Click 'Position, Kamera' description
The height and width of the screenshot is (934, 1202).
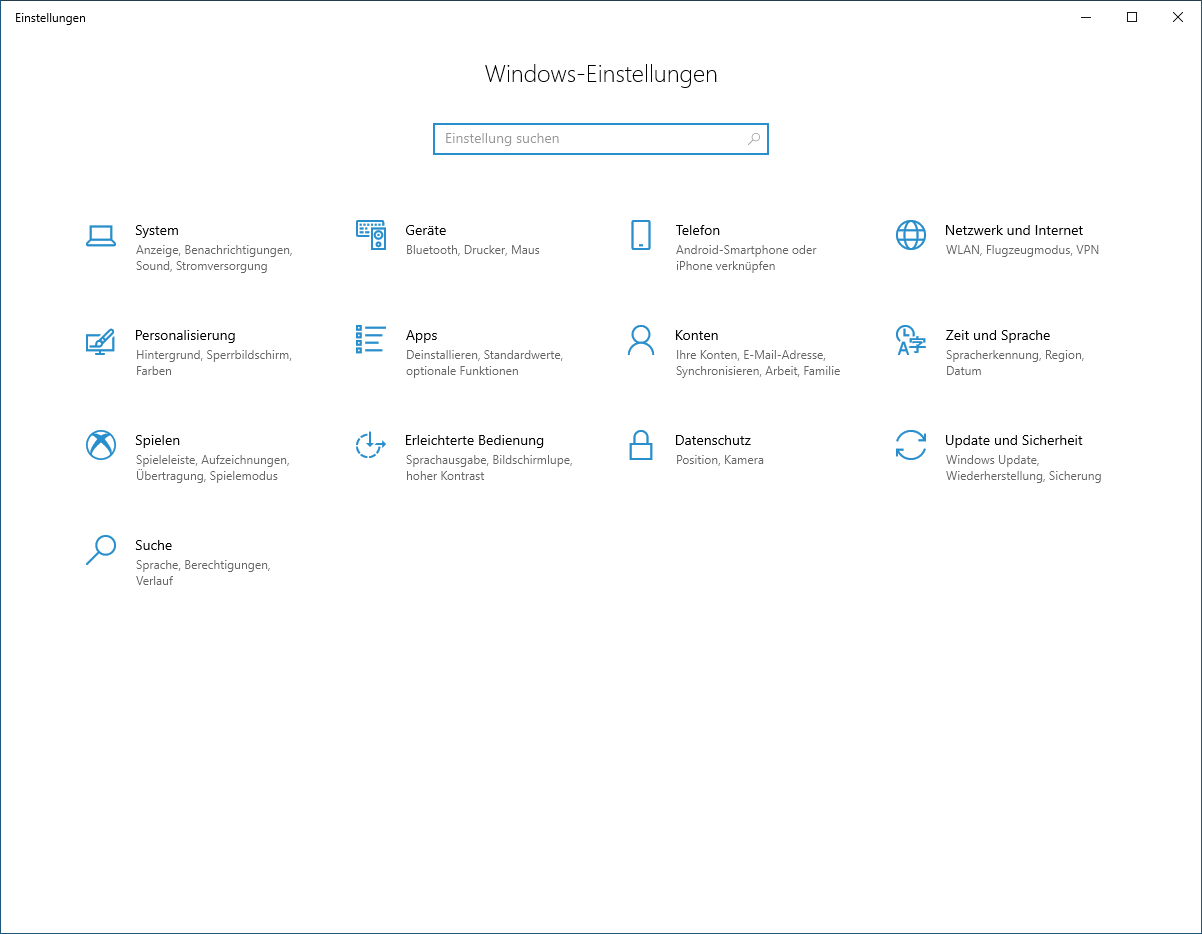[x=720, y=460]
